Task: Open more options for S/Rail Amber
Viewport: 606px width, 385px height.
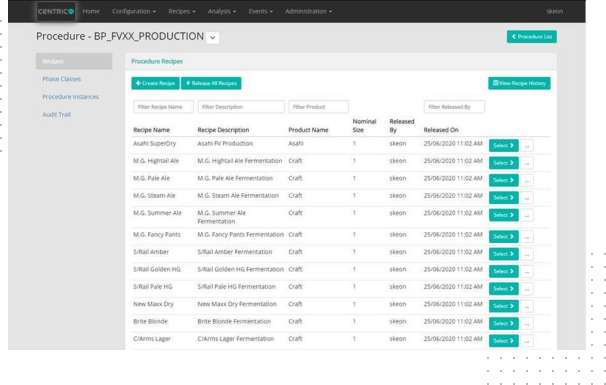Action: [527, 254]
